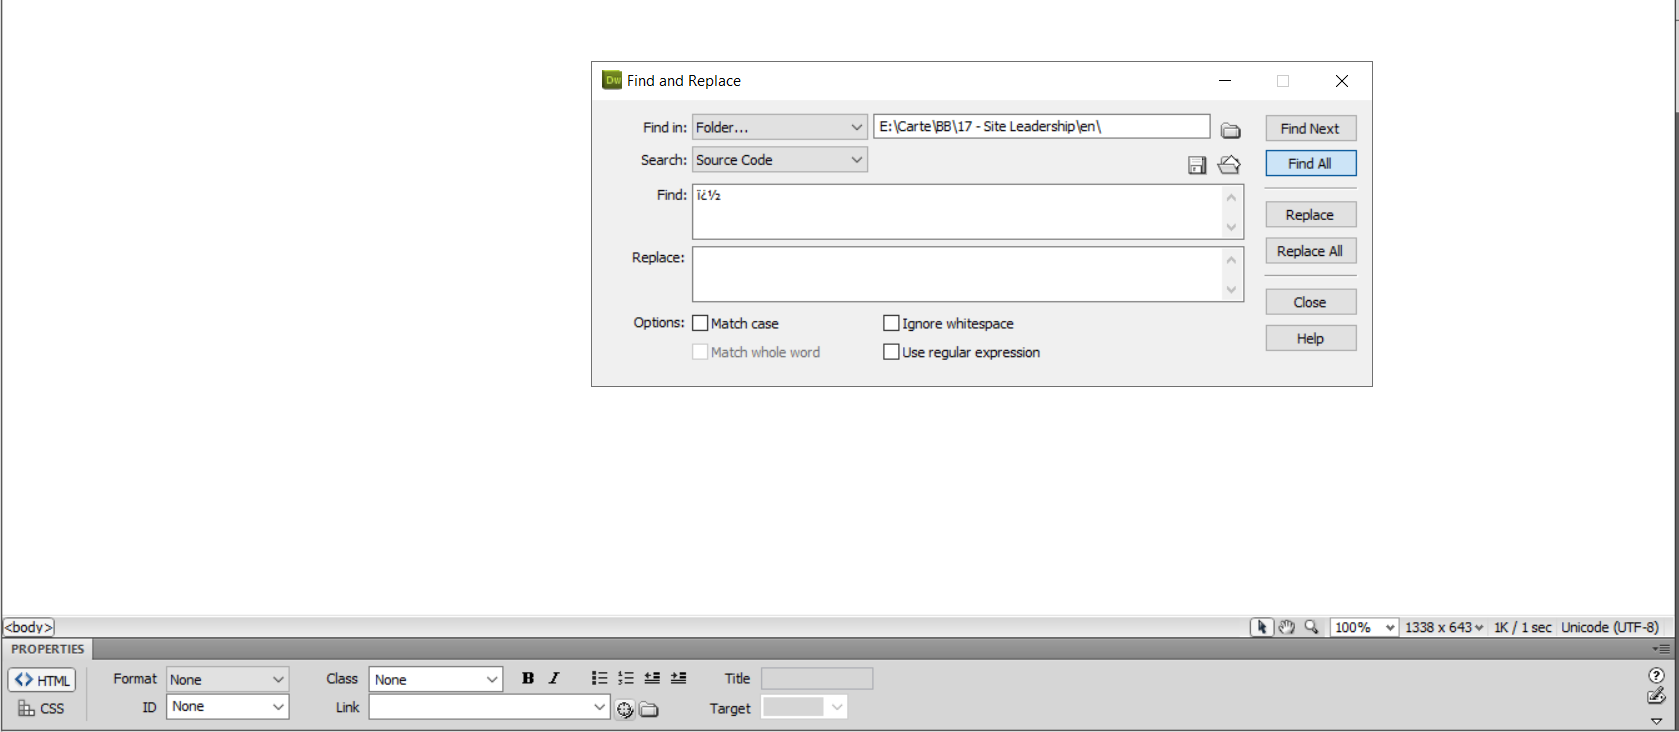The height and width of the screenshot is (732, 1679).
Task: Open the Search Source Code dropdown
Action: click(x=779, y=160)
